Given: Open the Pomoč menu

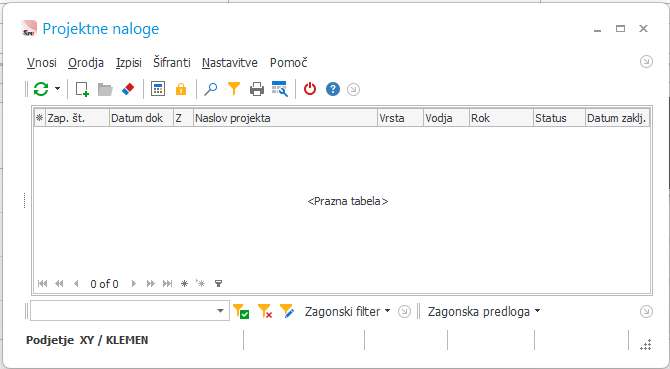Looking at the screenshot, I should [x=288, y=63].
